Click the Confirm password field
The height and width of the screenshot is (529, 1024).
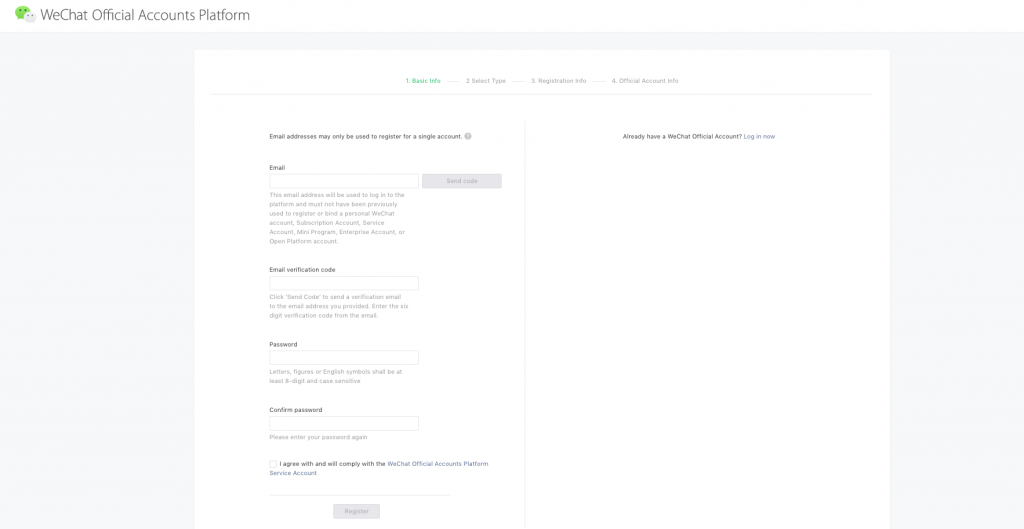(344, 423)
